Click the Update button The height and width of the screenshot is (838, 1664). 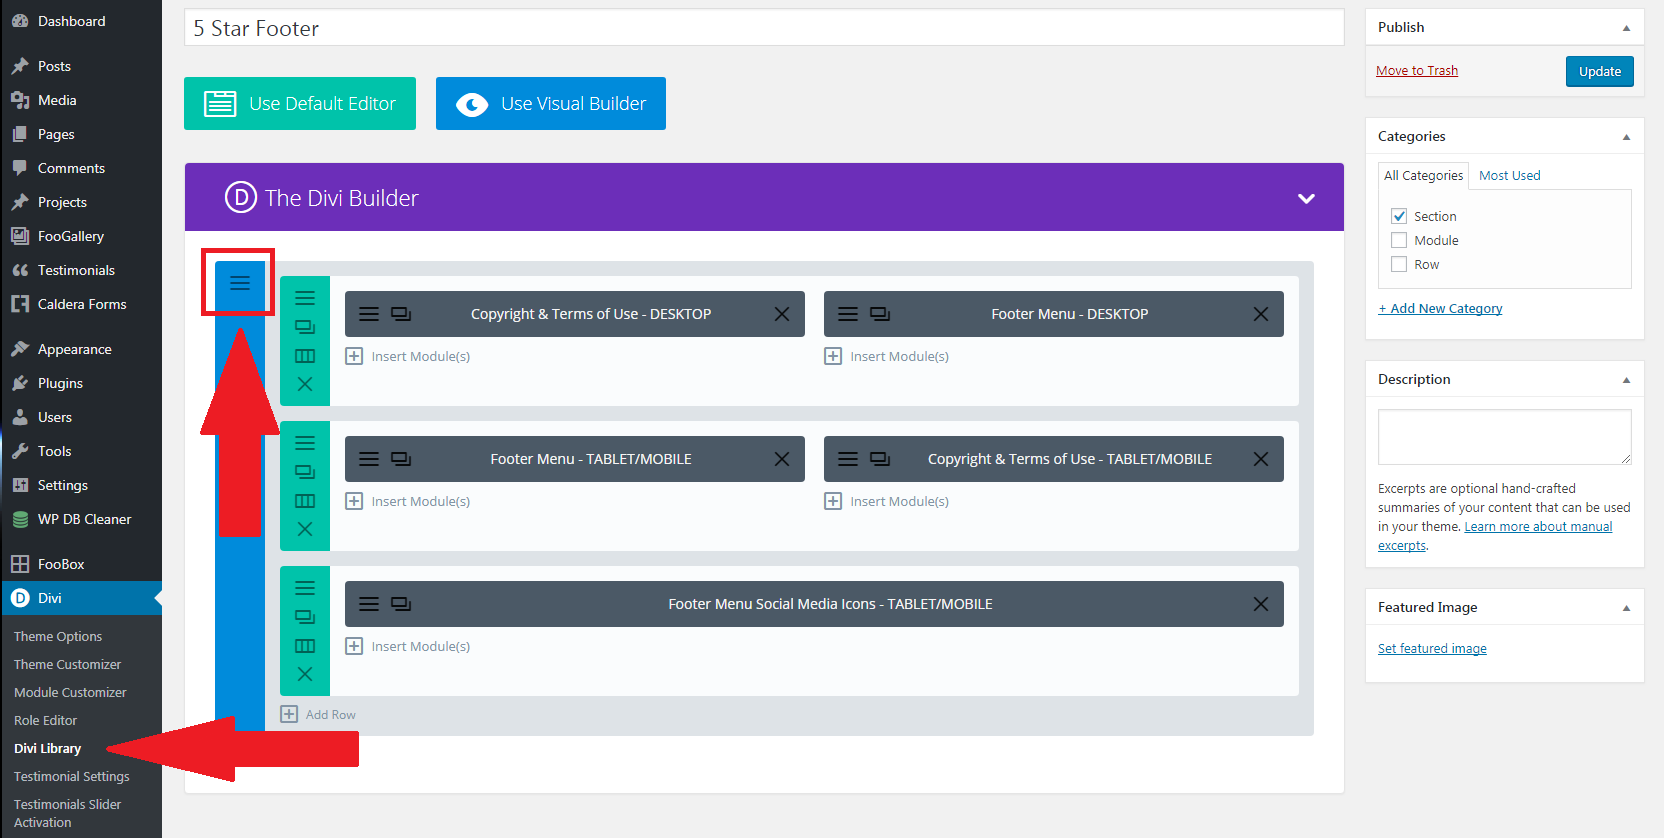(1600, 71)
